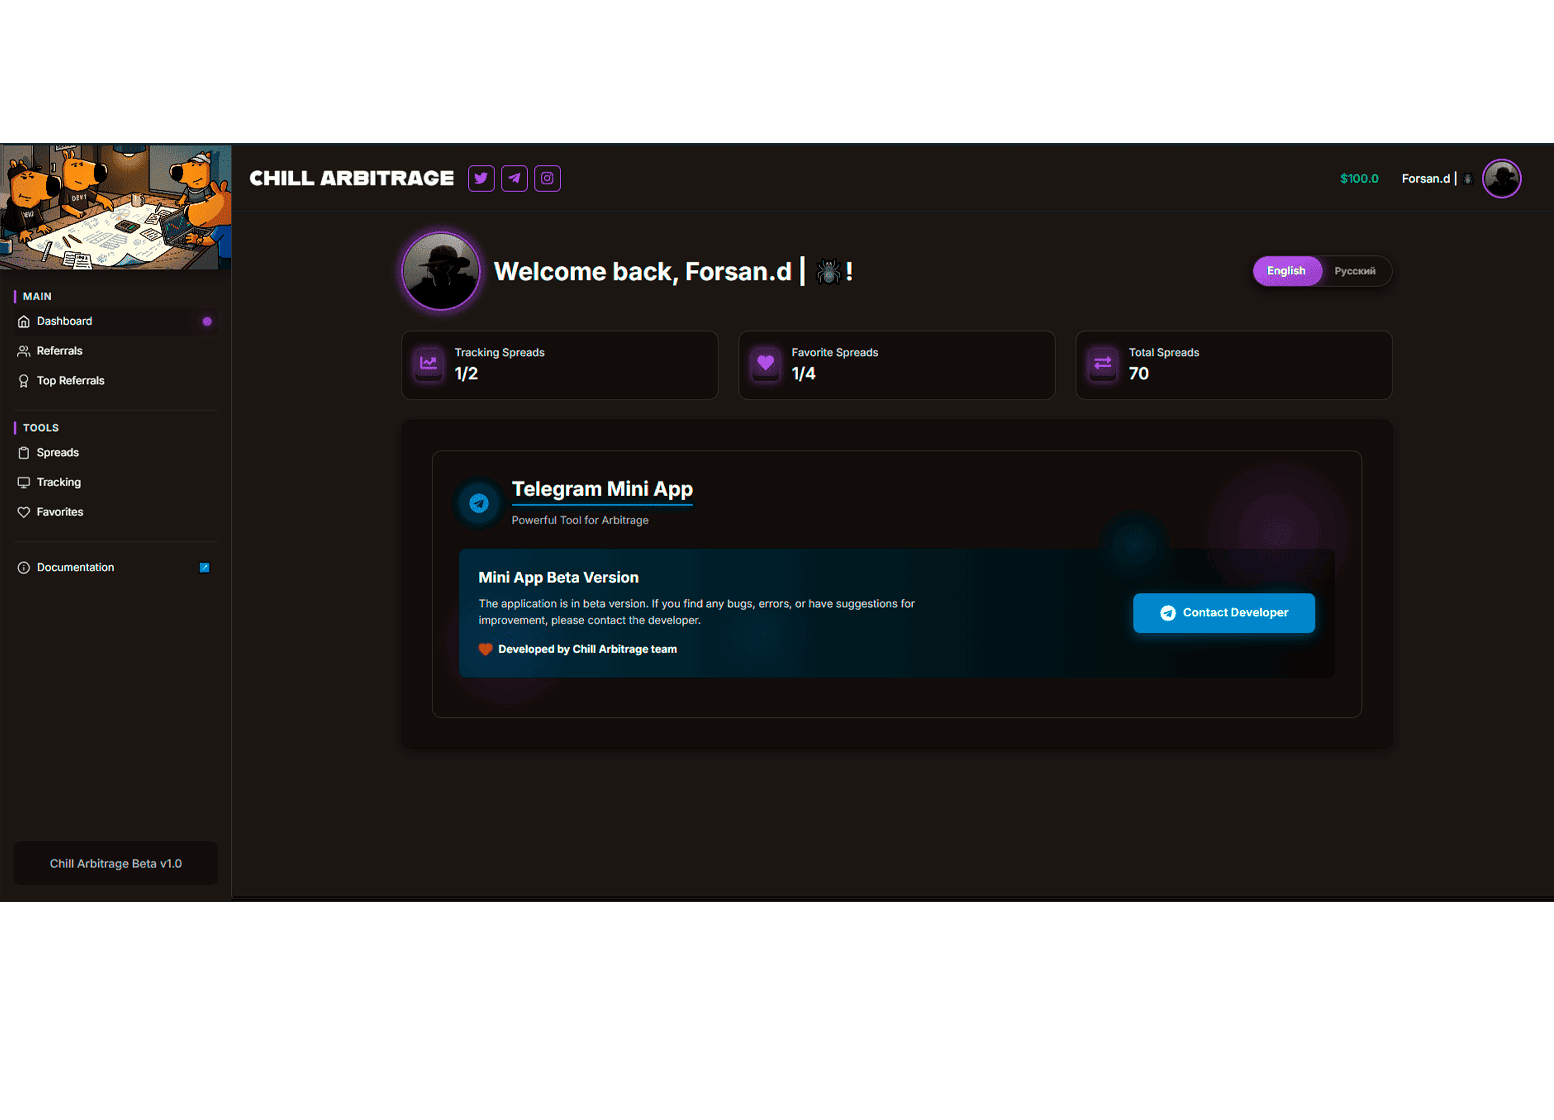Open Top Referrals in sidebar
Screen dimensions: 1554x1120
[70, 381]
